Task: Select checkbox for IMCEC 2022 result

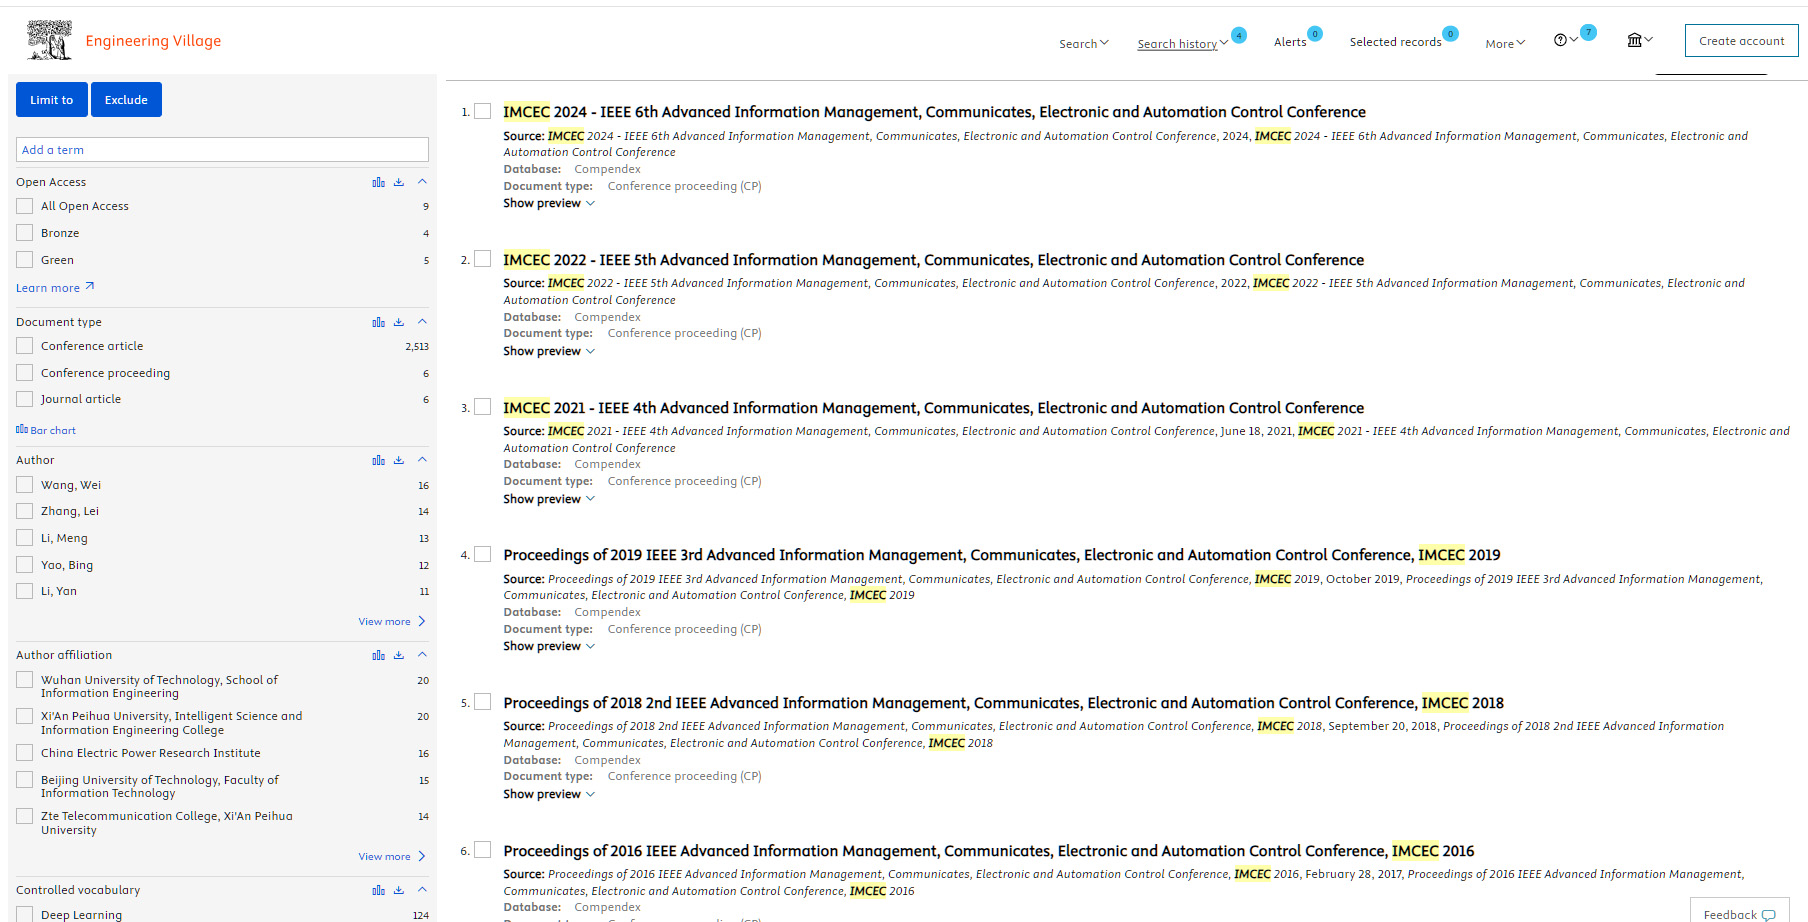Action: 482,259
